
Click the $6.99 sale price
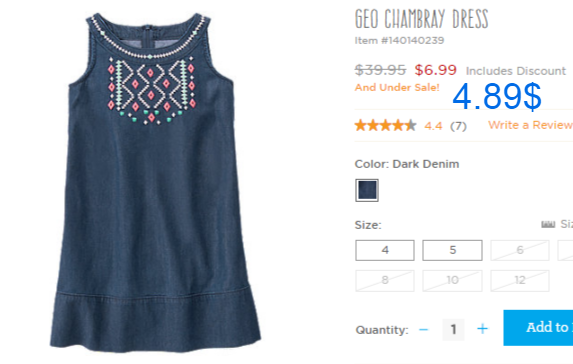(435, 70)
